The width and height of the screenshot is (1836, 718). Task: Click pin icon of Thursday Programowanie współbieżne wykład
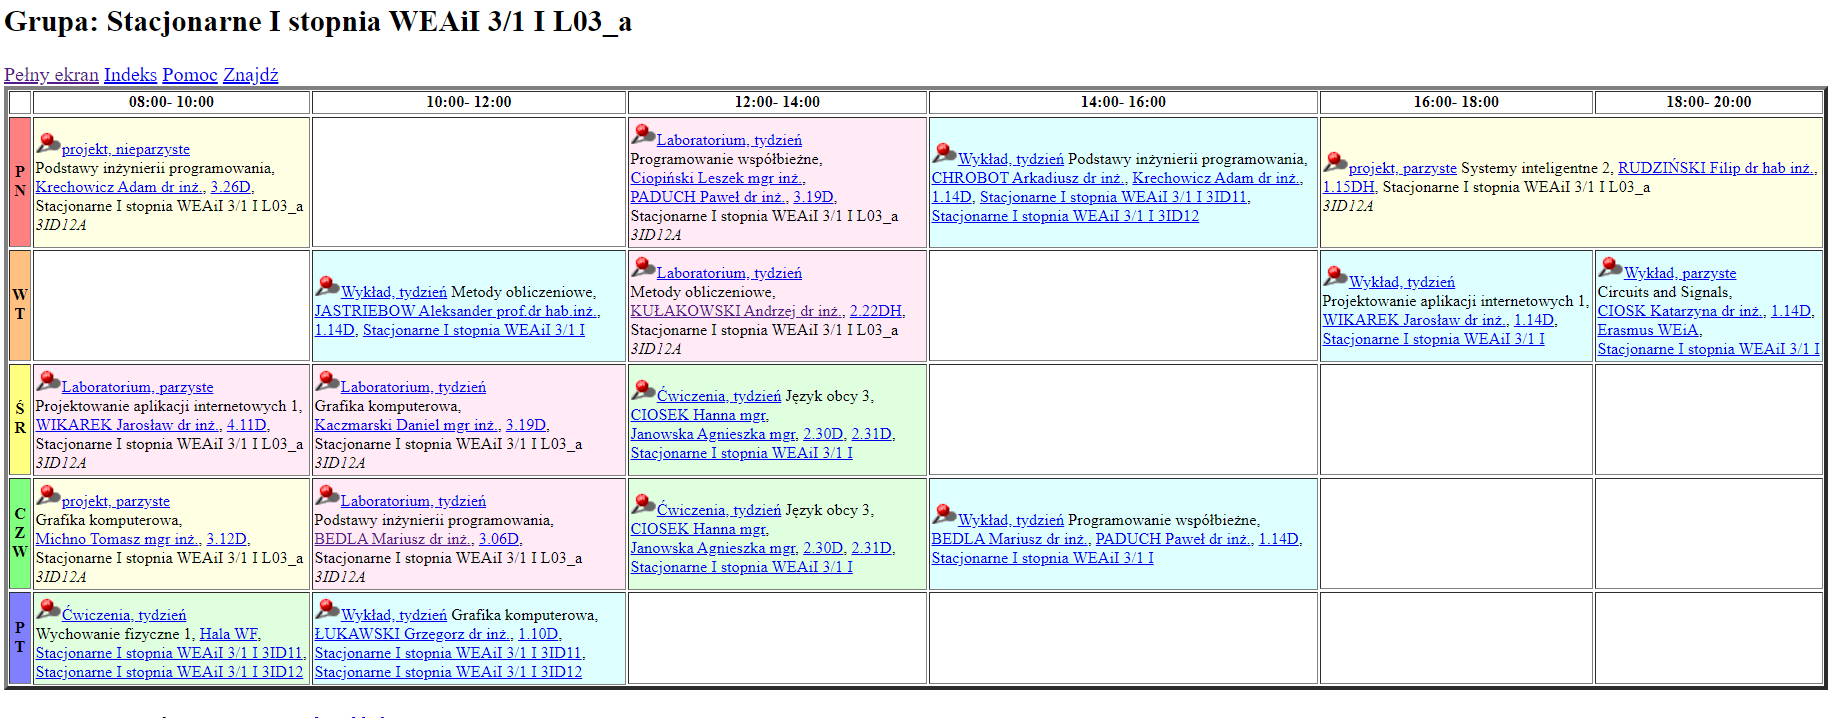coord(944,514)
